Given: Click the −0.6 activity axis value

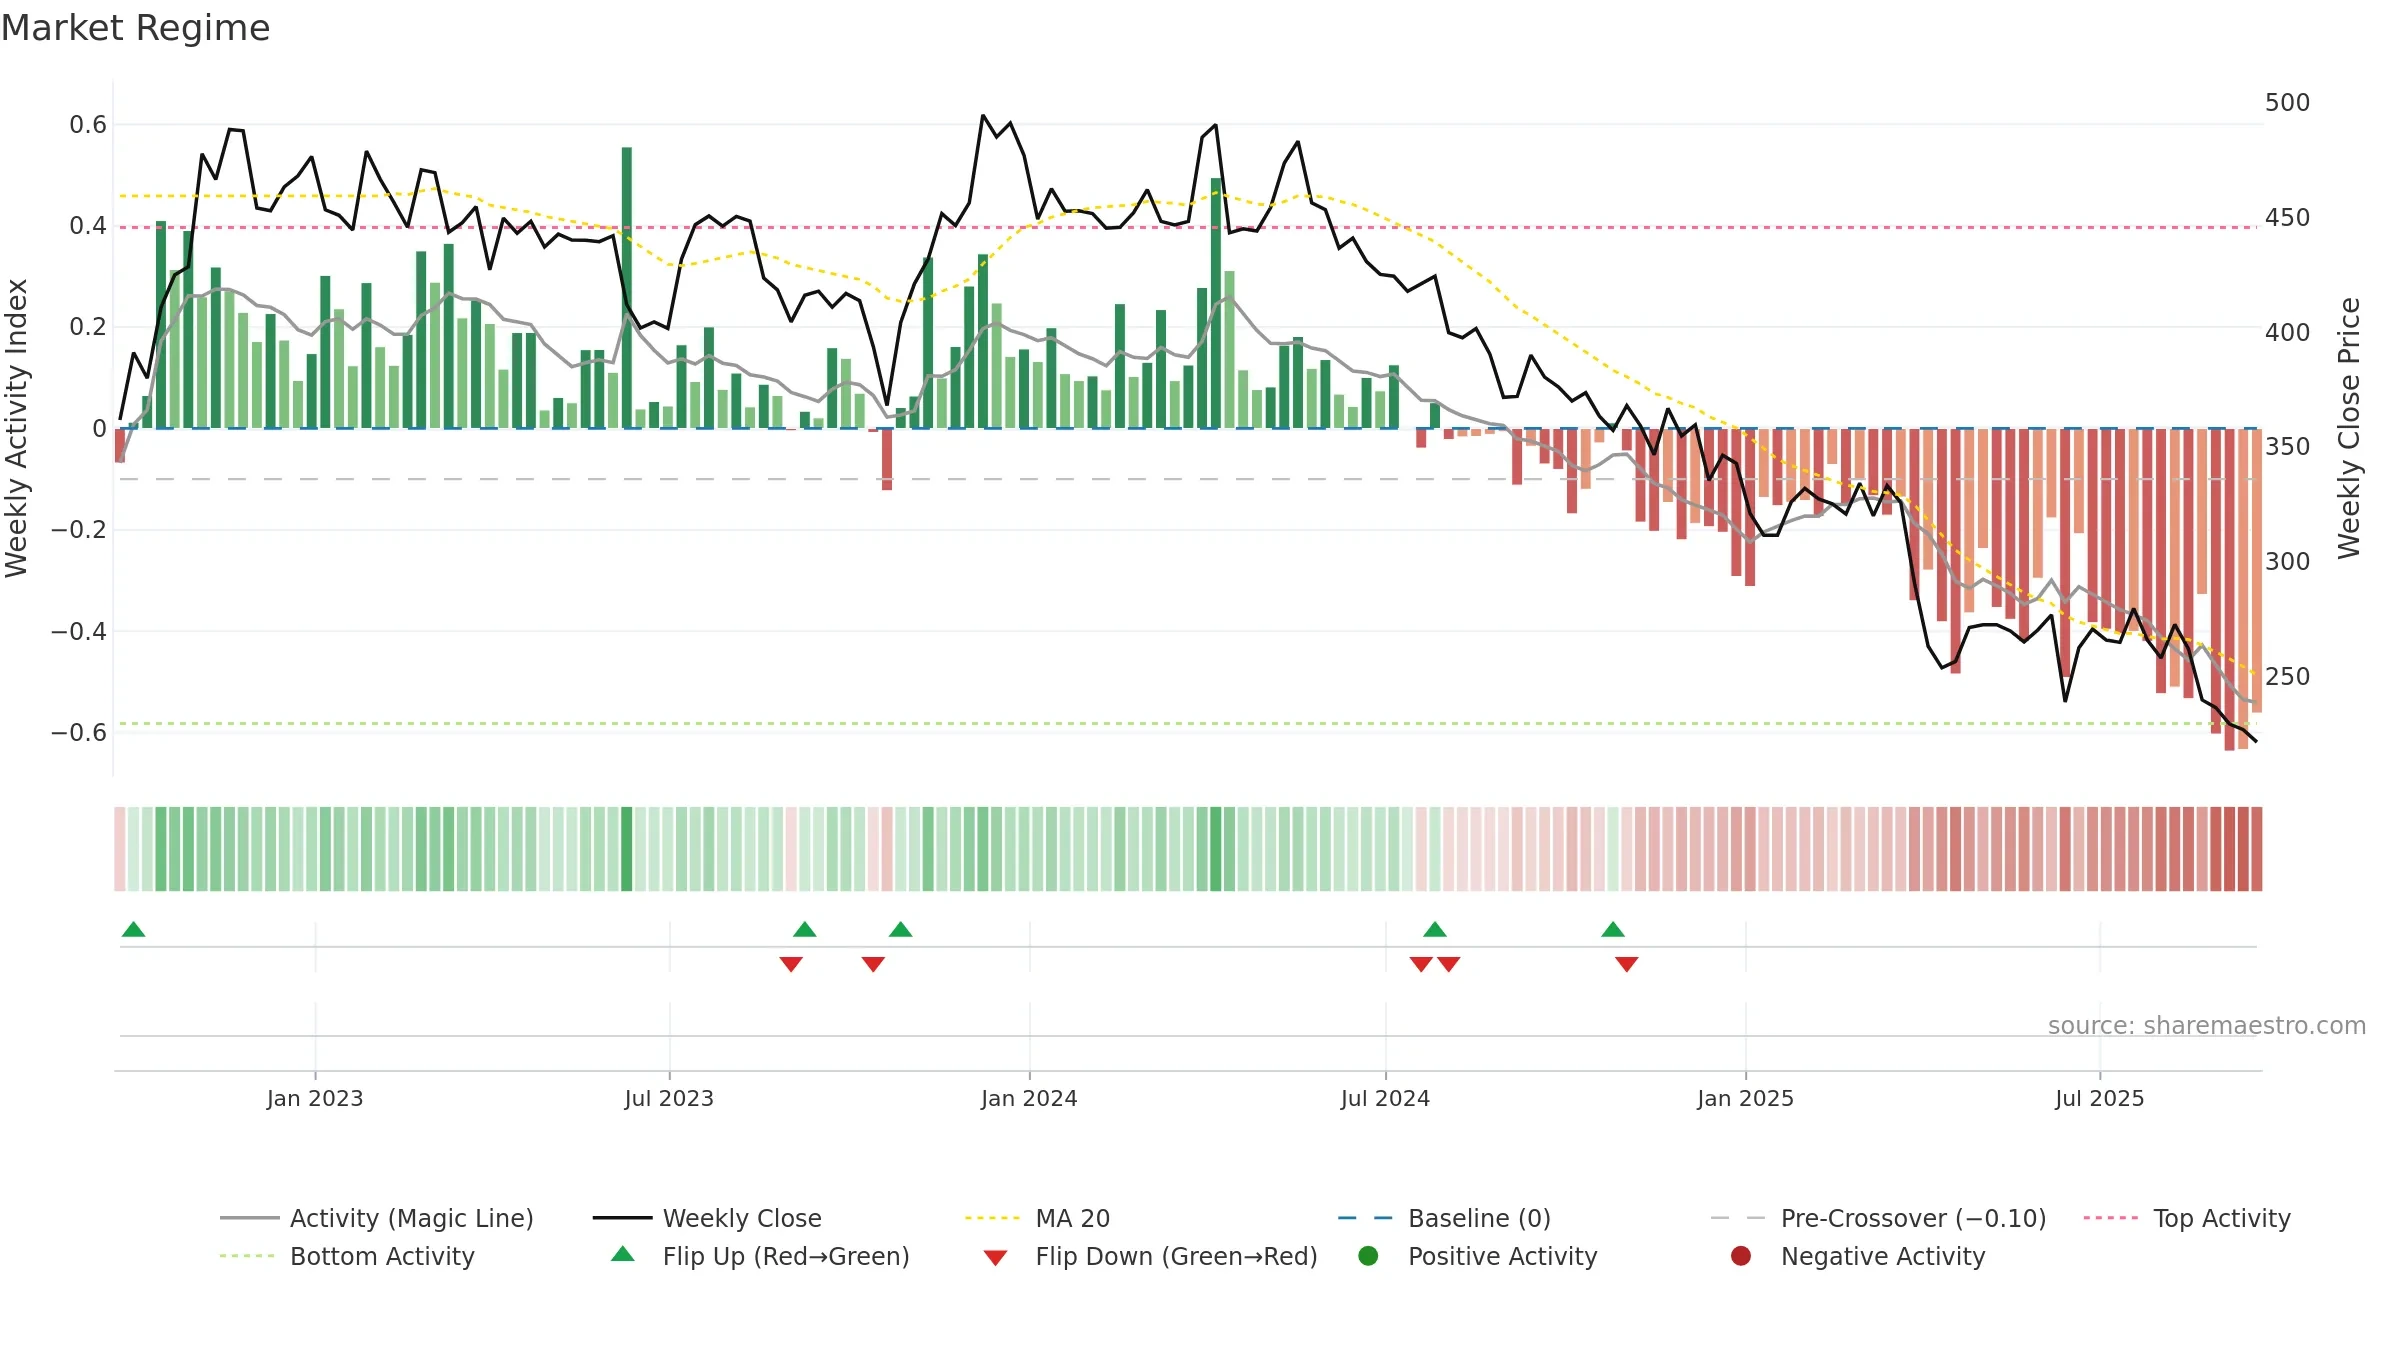Looking at the screenshot, I should pyautogui.click(x=79, y=732).
